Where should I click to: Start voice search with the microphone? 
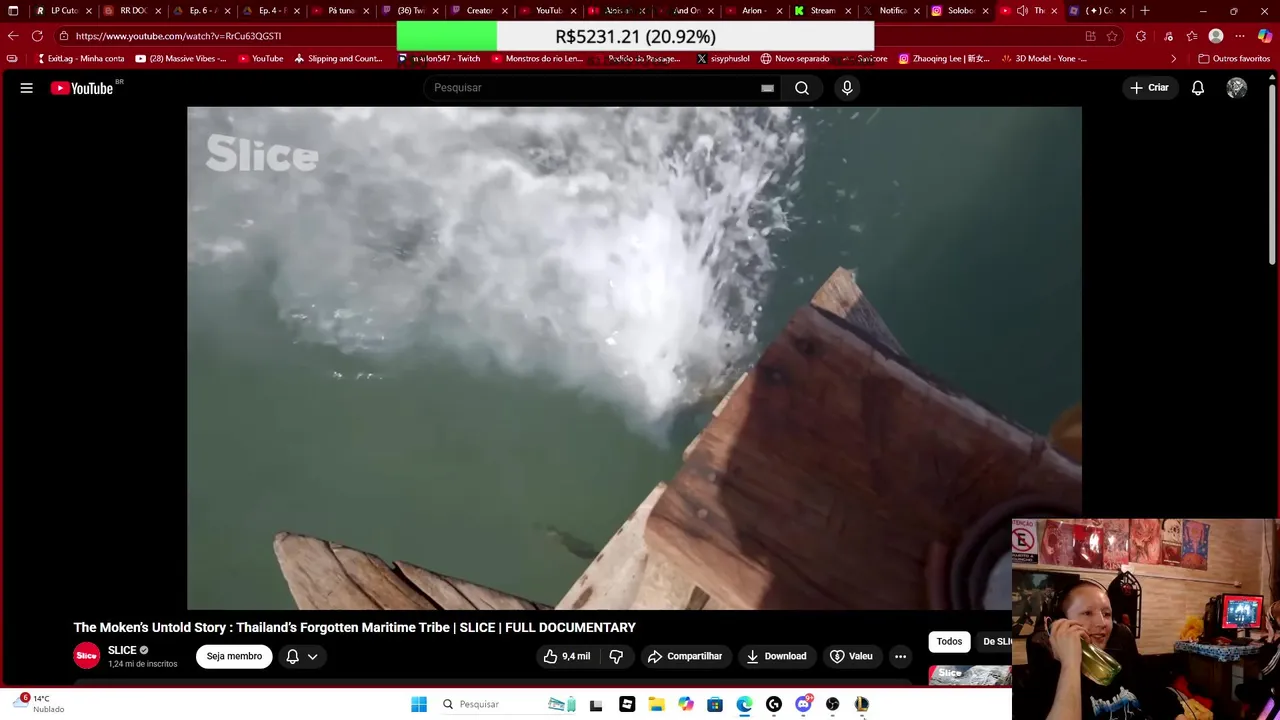click(847, 88)
